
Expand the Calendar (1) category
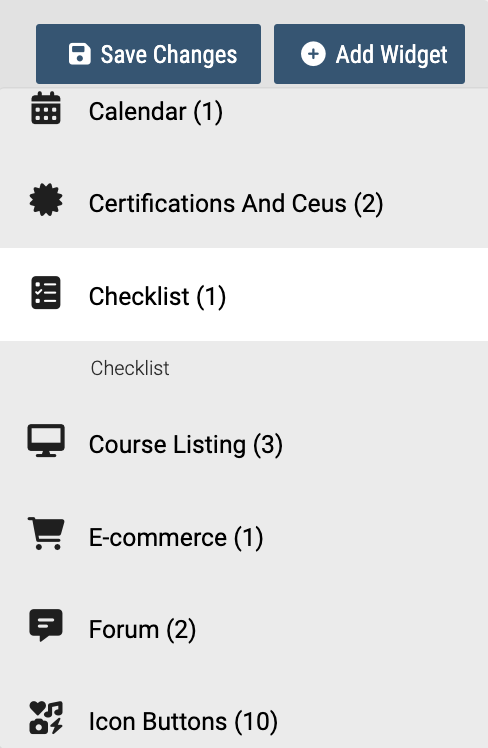pos(244,112)
